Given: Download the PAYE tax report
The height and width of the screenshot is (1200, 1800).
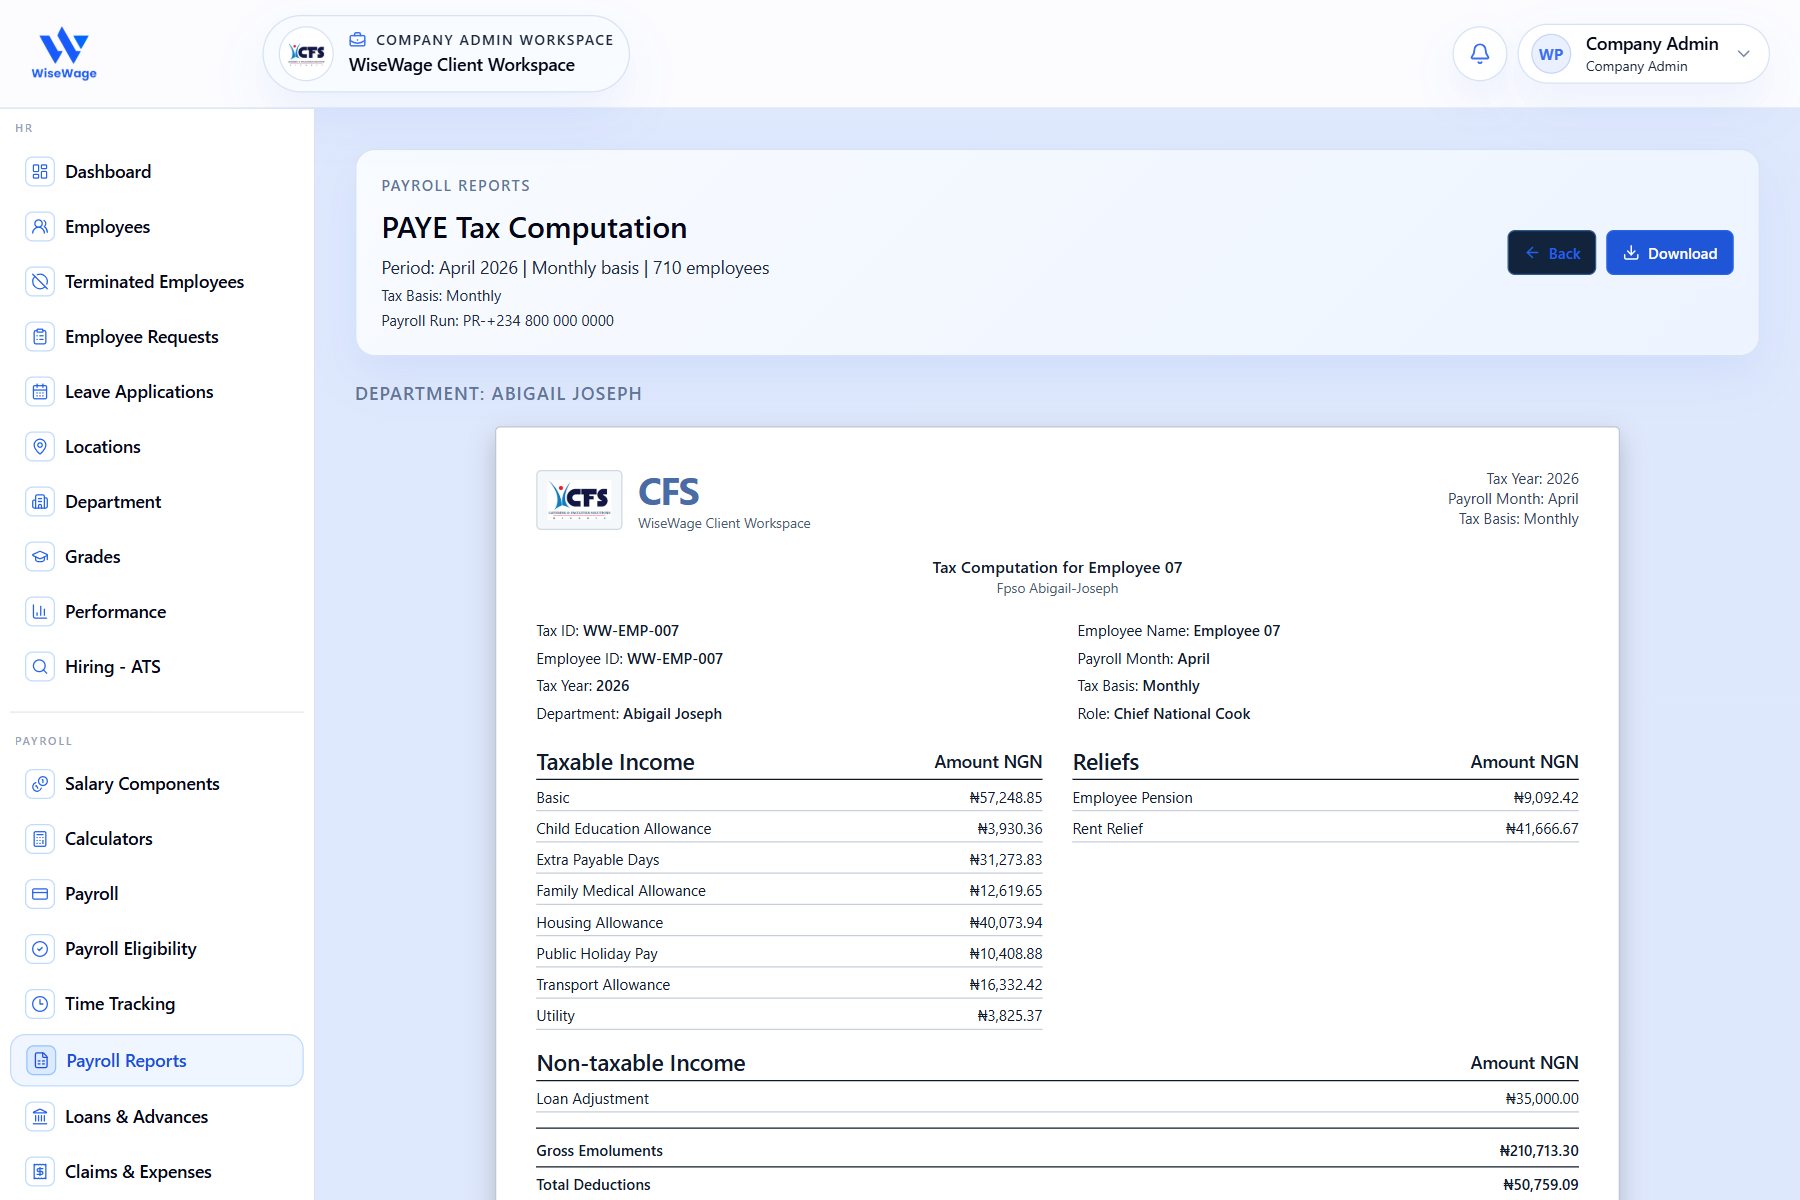Looking at the screenshot, I should (1669, 253).
